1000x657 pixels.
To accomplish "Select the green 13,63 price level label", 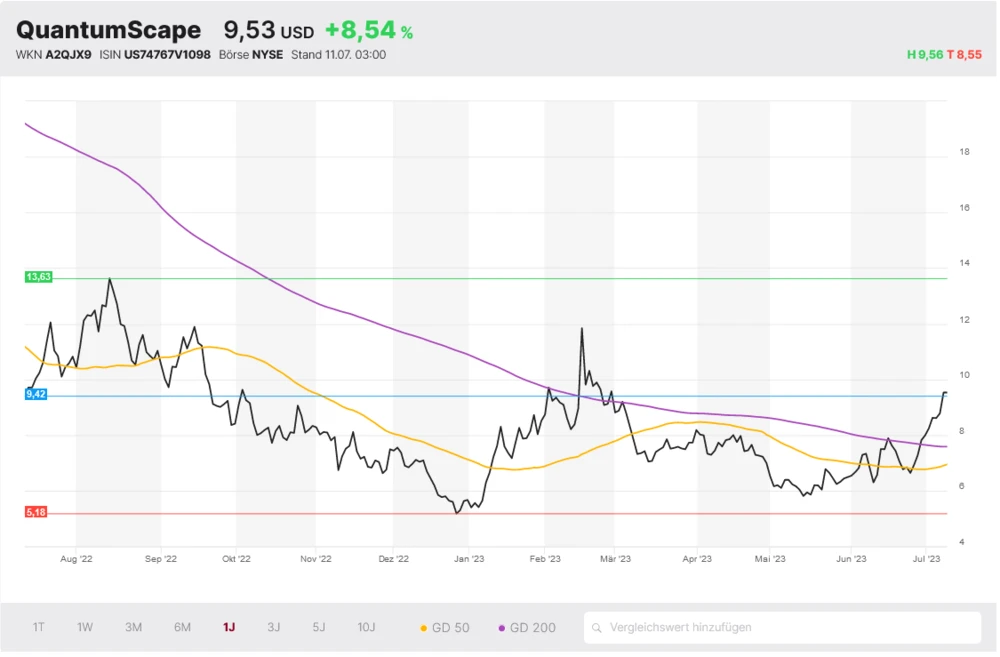I will (37, 276).
